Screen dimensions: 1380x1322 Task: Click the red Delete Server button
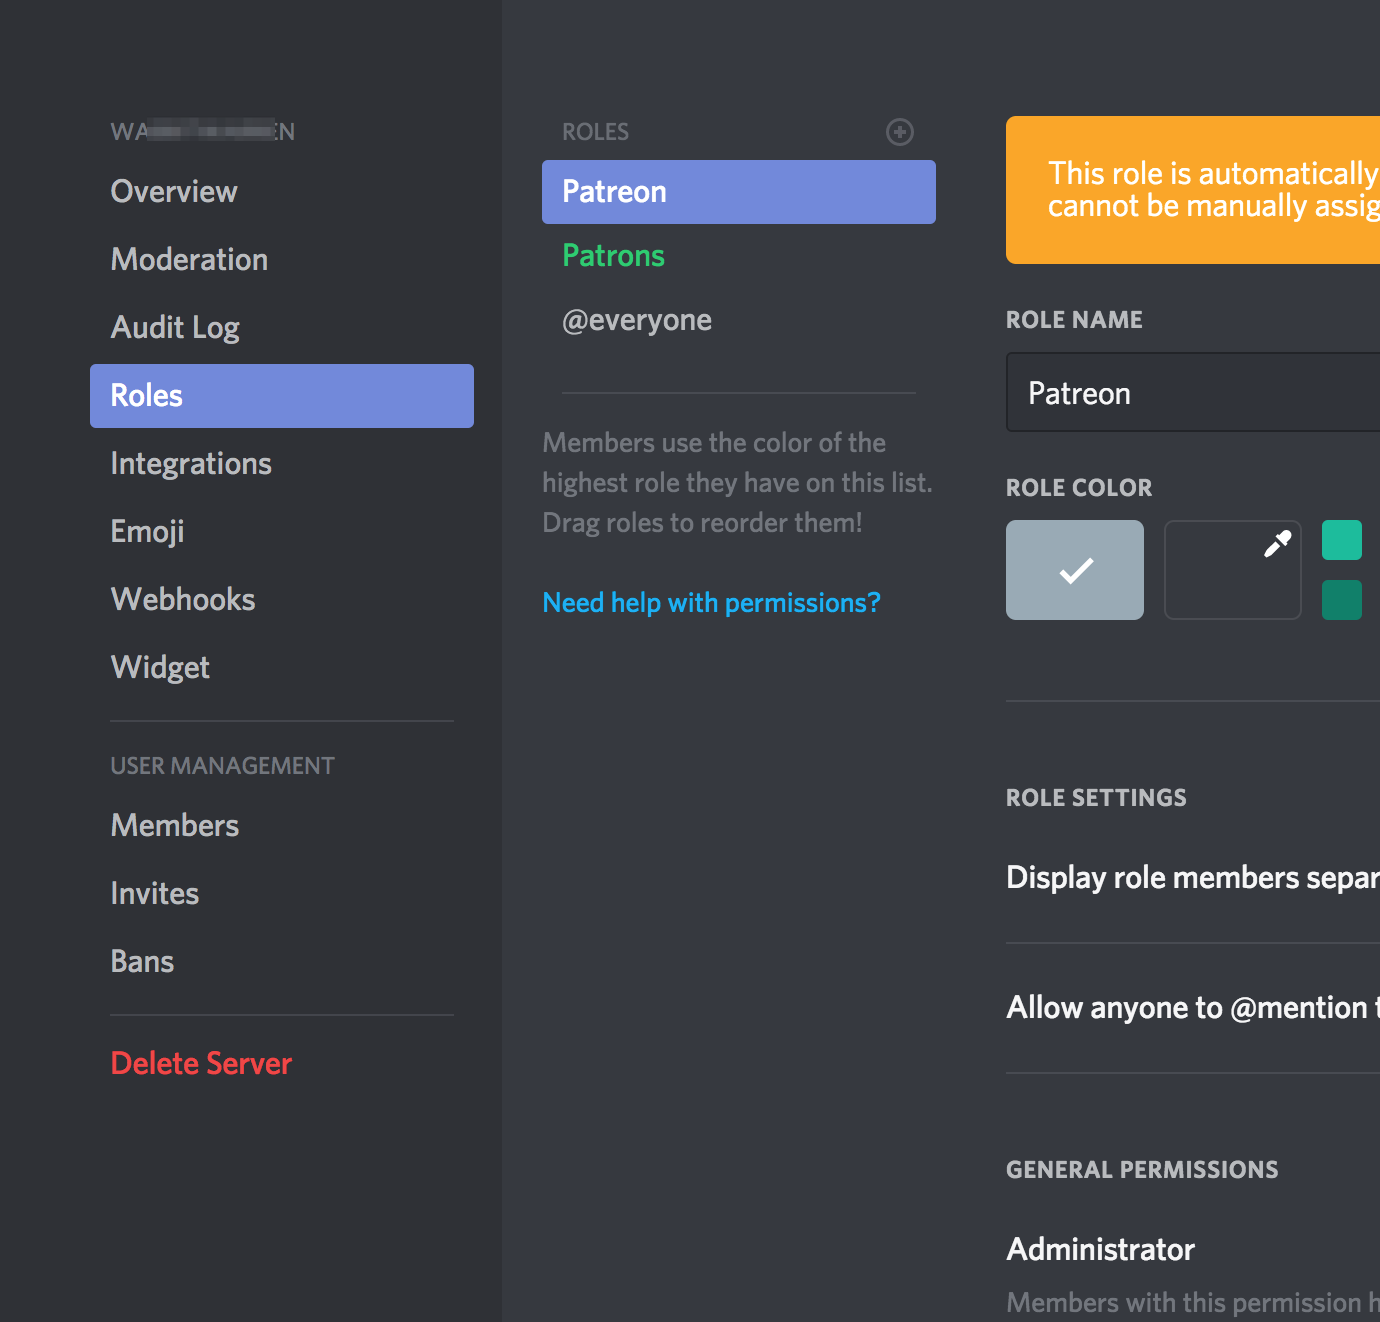(201, 1064)
